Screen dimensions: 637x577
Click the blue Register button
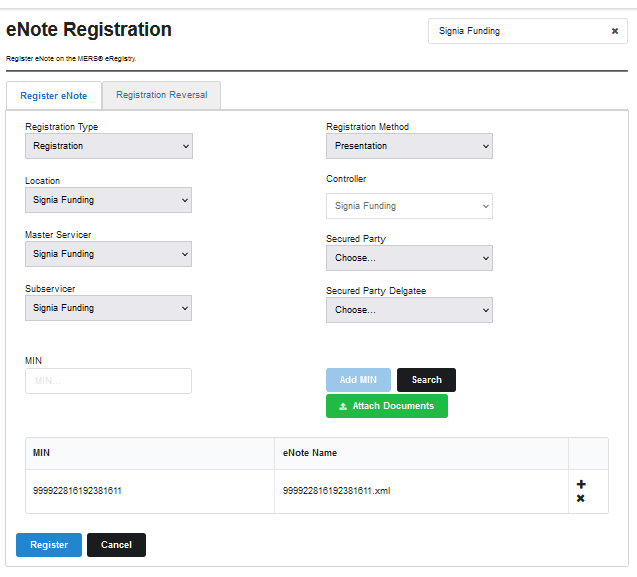49,545
